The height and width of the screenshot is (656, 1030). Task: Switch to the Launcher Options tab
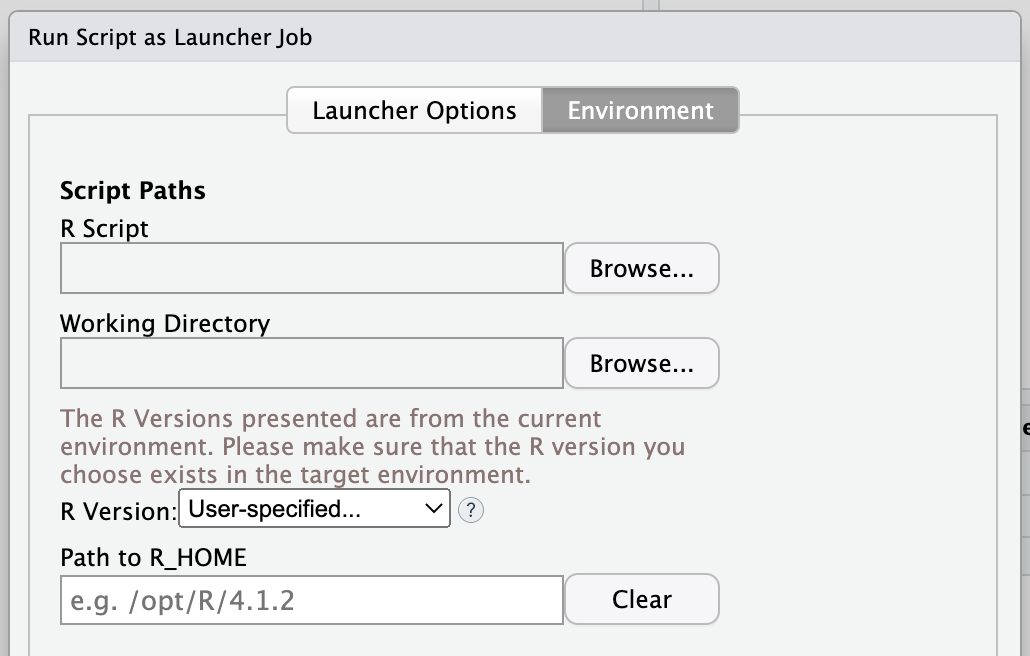coord(414,110)
